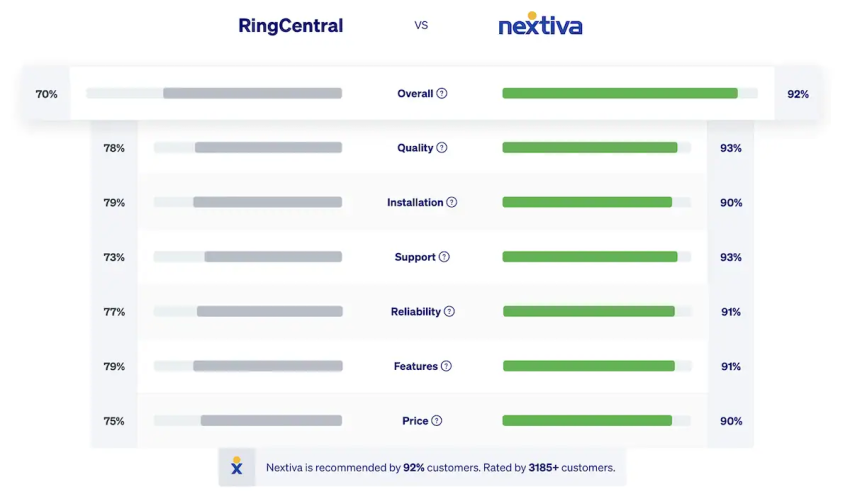
Task: Click the 92% Overall score for Nextiva
Action: pos(798,94)
